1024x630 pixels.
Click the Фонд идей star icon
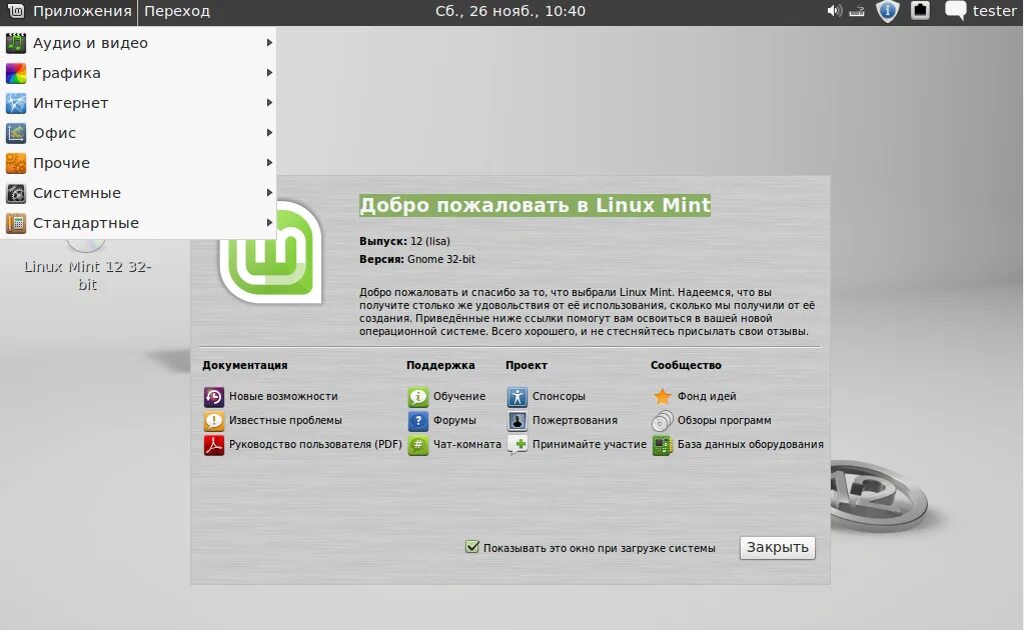click(x=662, y=396)
